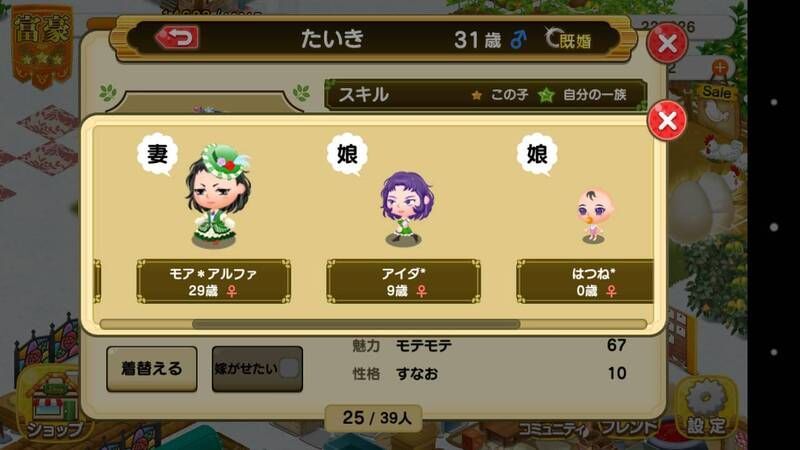Click the 着替える button
Image resolution: width=800 pixels, height=450 pixels.
click(152, 369)
